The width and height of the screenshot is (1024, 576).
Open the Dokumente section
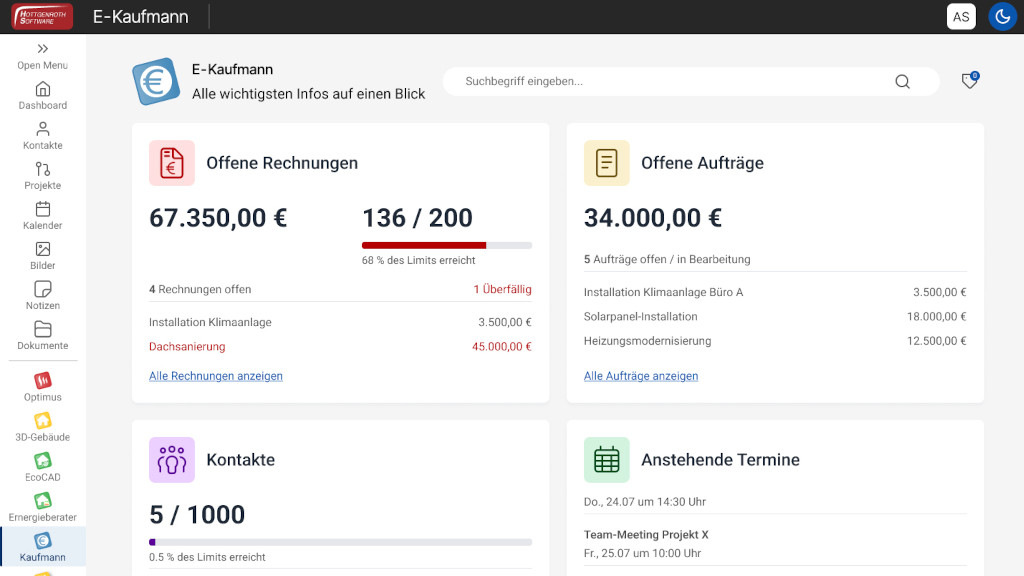42,335
